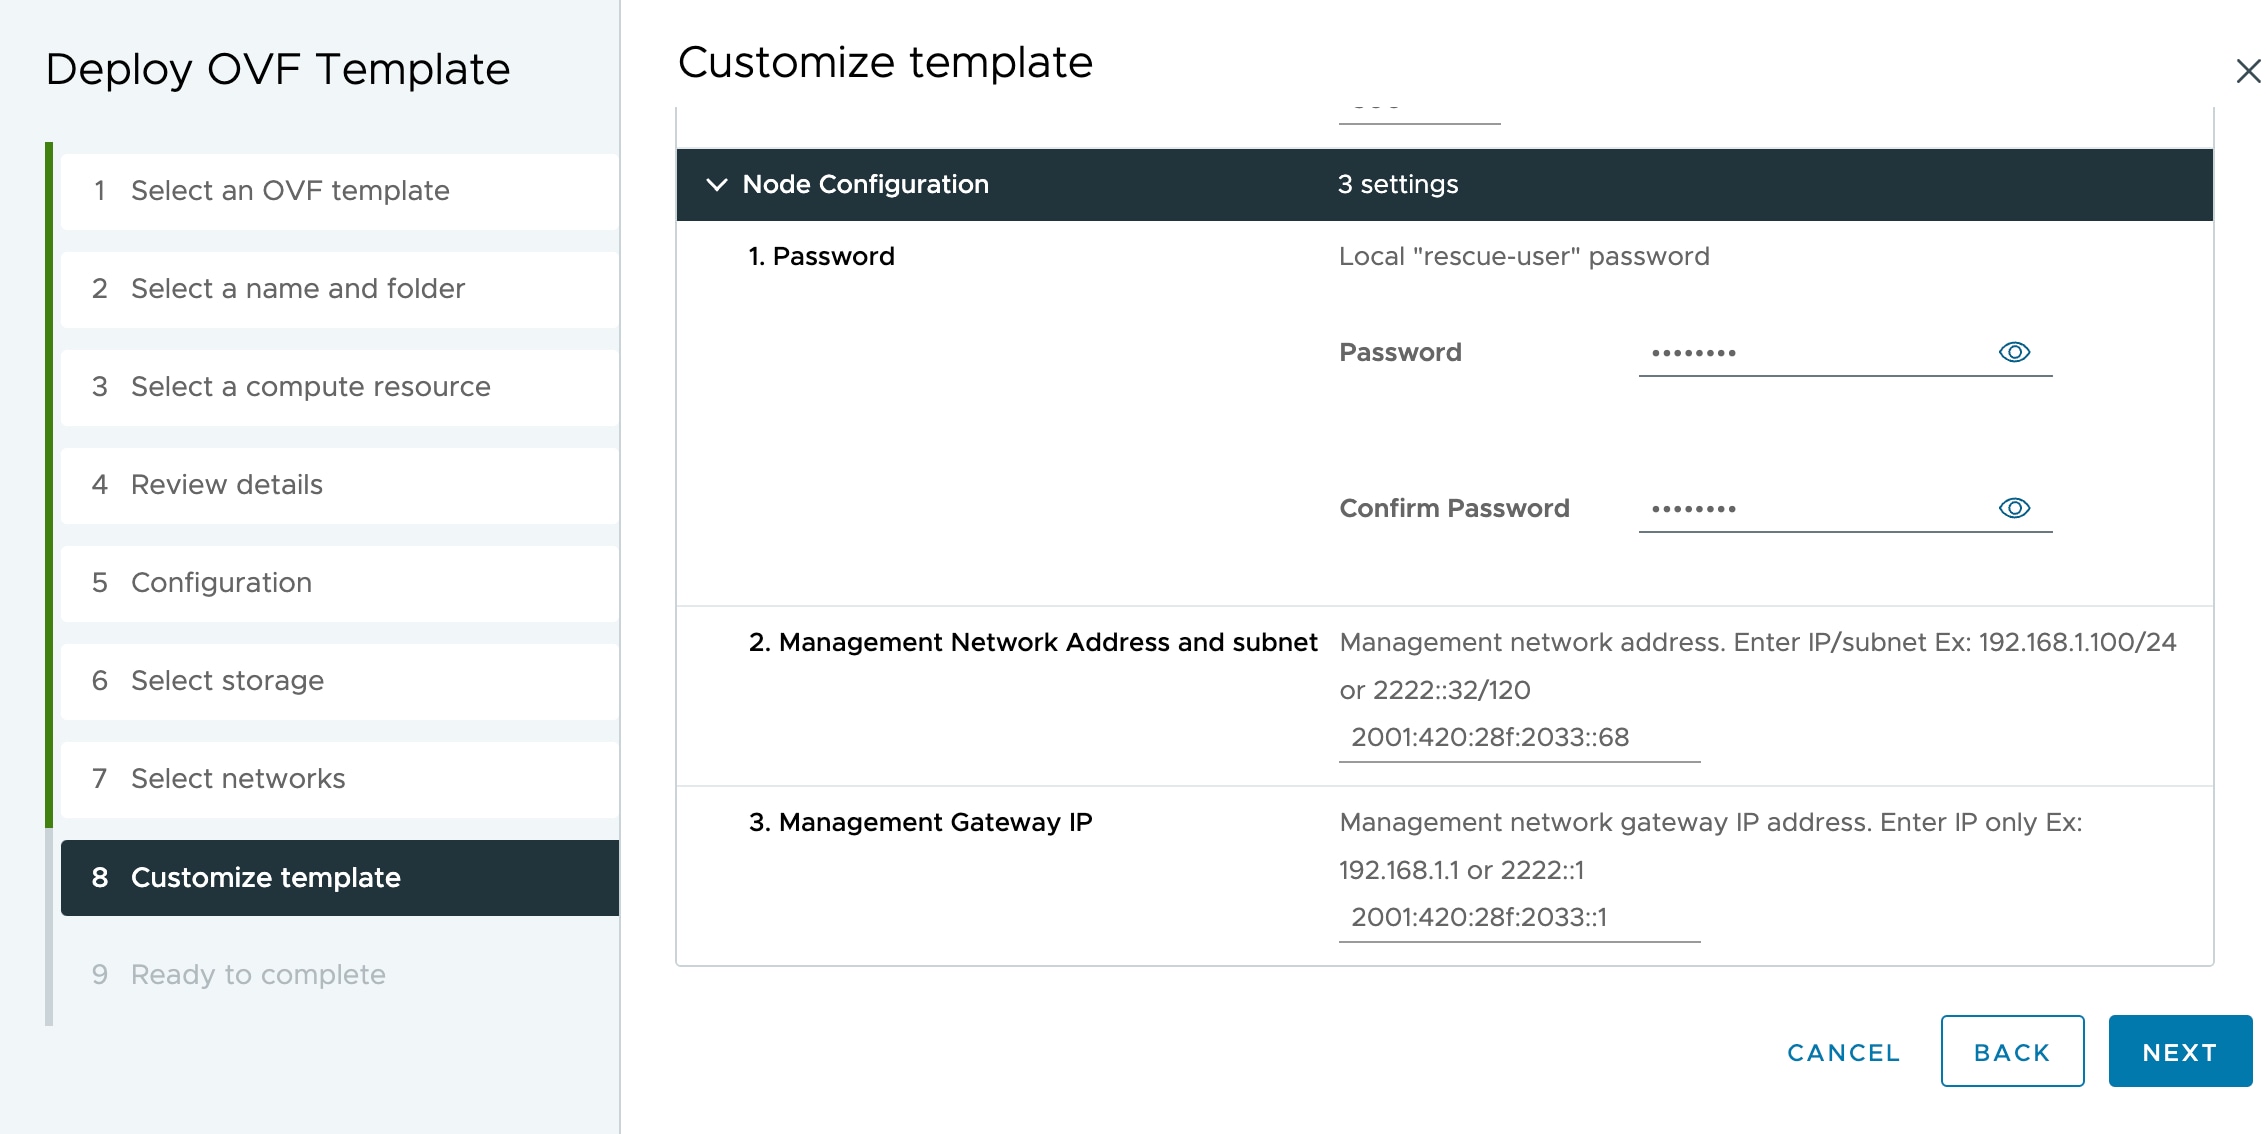
Task: Click '2. Management Network Address and subnet' label
Action: [x=1033, y=643]
